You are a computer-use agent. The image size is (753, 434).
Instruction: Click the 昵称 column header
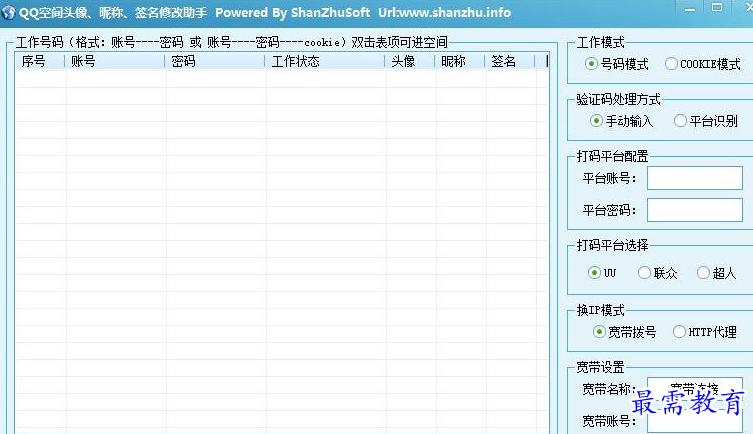pos(460,61)
